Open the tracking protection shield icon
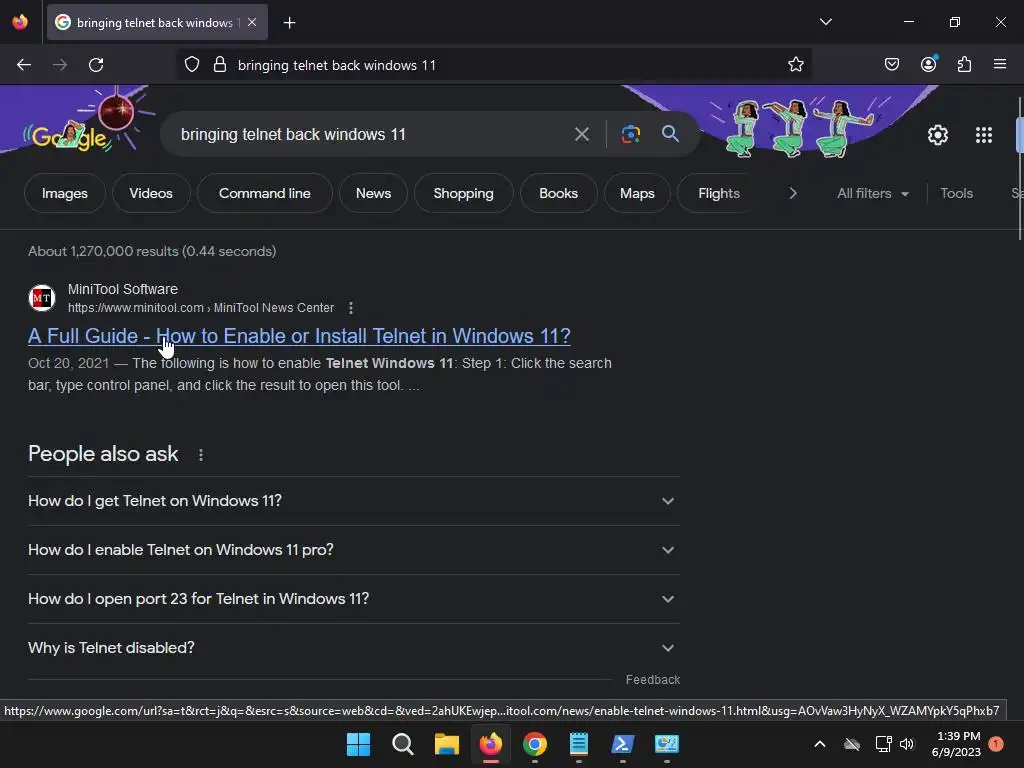Viewport: 1024px width, 768px height. tap(192, 65)
